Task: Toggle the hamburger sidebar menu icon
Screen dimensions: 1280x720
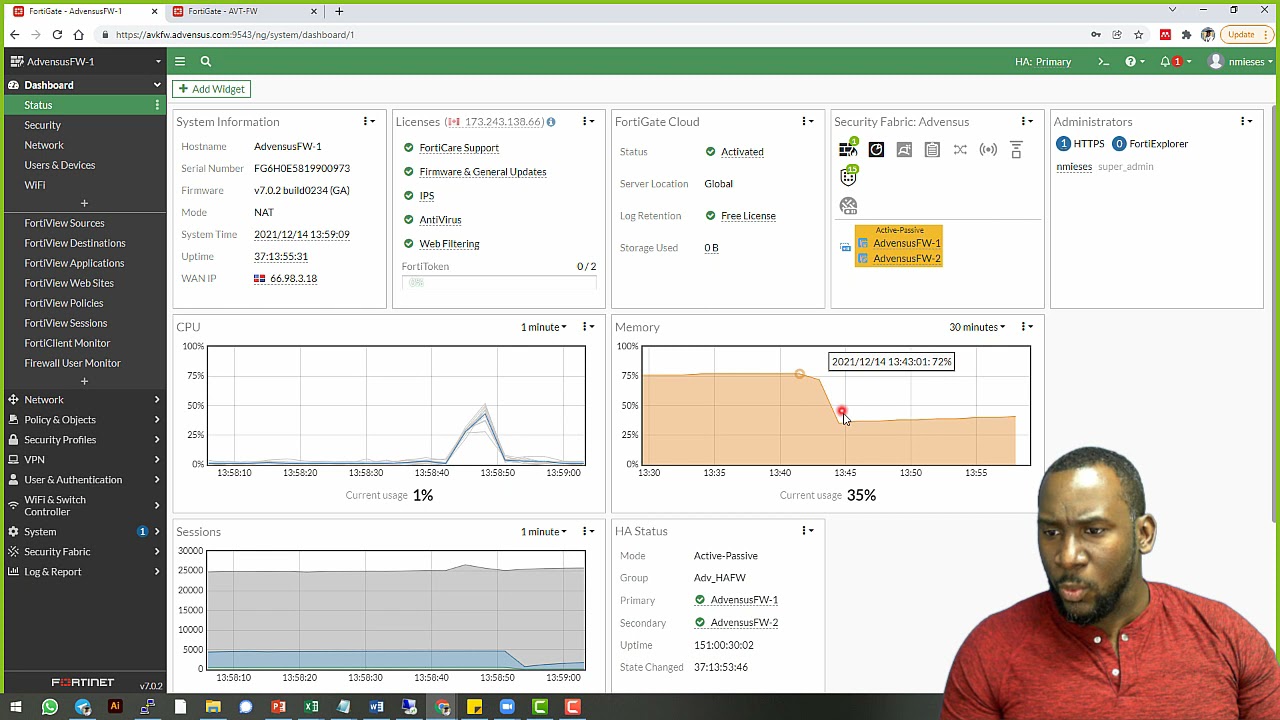Action: tap(180, 61)
